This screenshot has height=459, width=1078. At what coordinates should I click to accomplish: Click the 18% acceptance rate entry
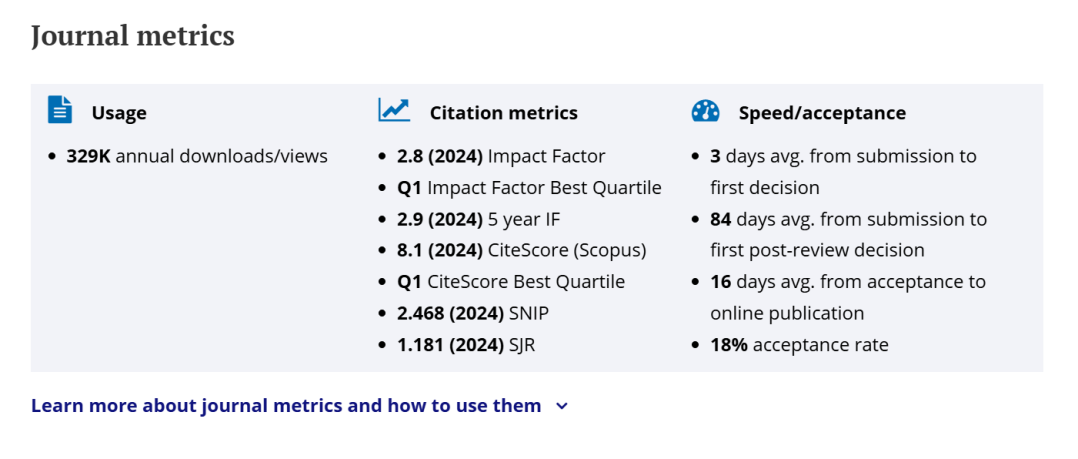pyautogui.click(x=800, y=345)
